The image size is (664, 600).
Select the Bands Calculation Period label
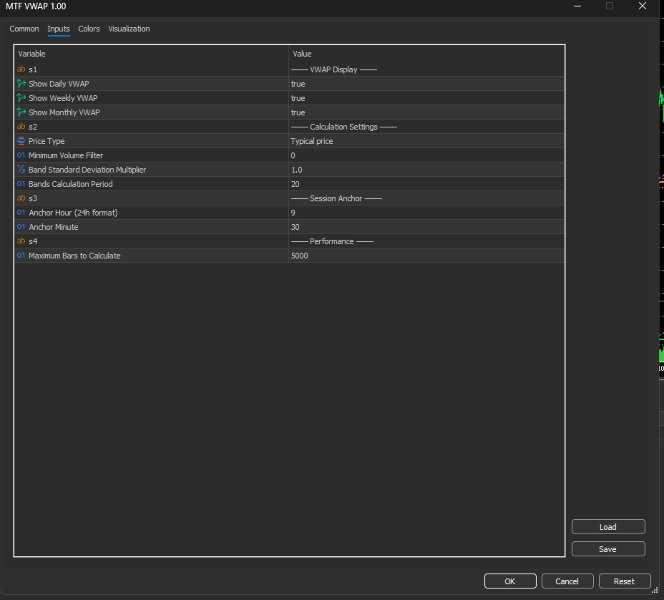point(71,184)
